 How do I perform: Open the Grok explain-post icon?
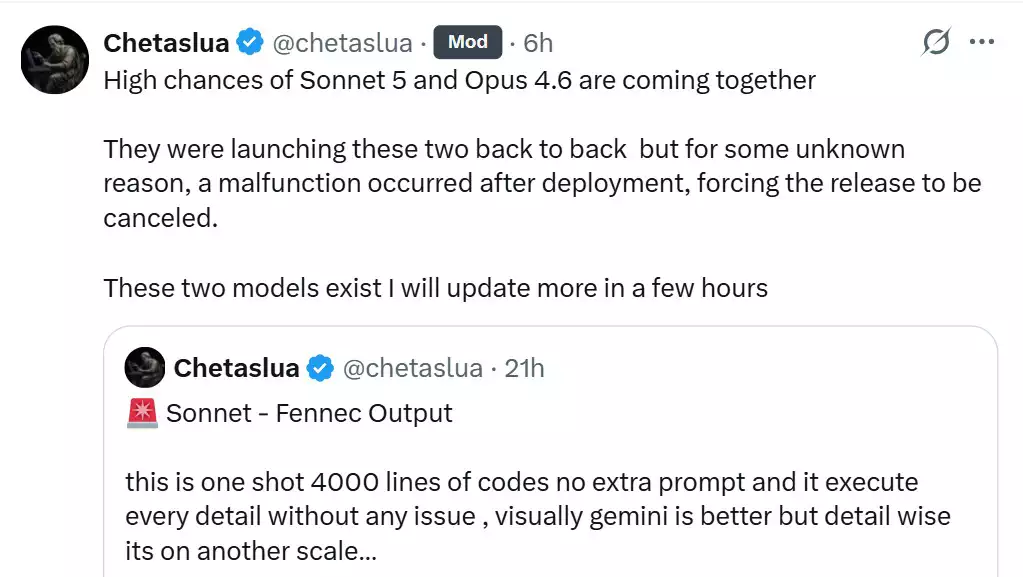[x=936, y=42]
